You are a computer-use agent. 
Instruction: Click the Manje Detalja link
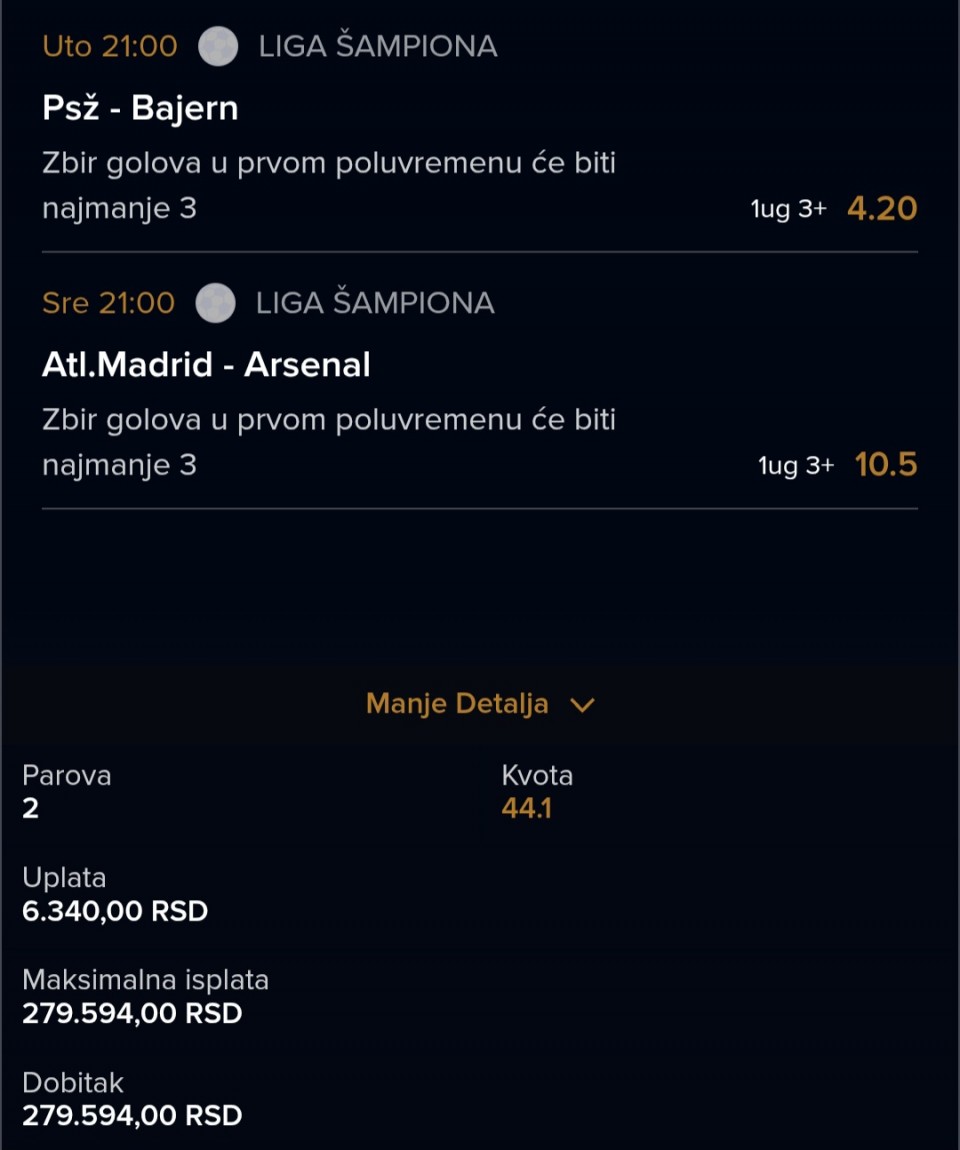(x=457, y=704)
